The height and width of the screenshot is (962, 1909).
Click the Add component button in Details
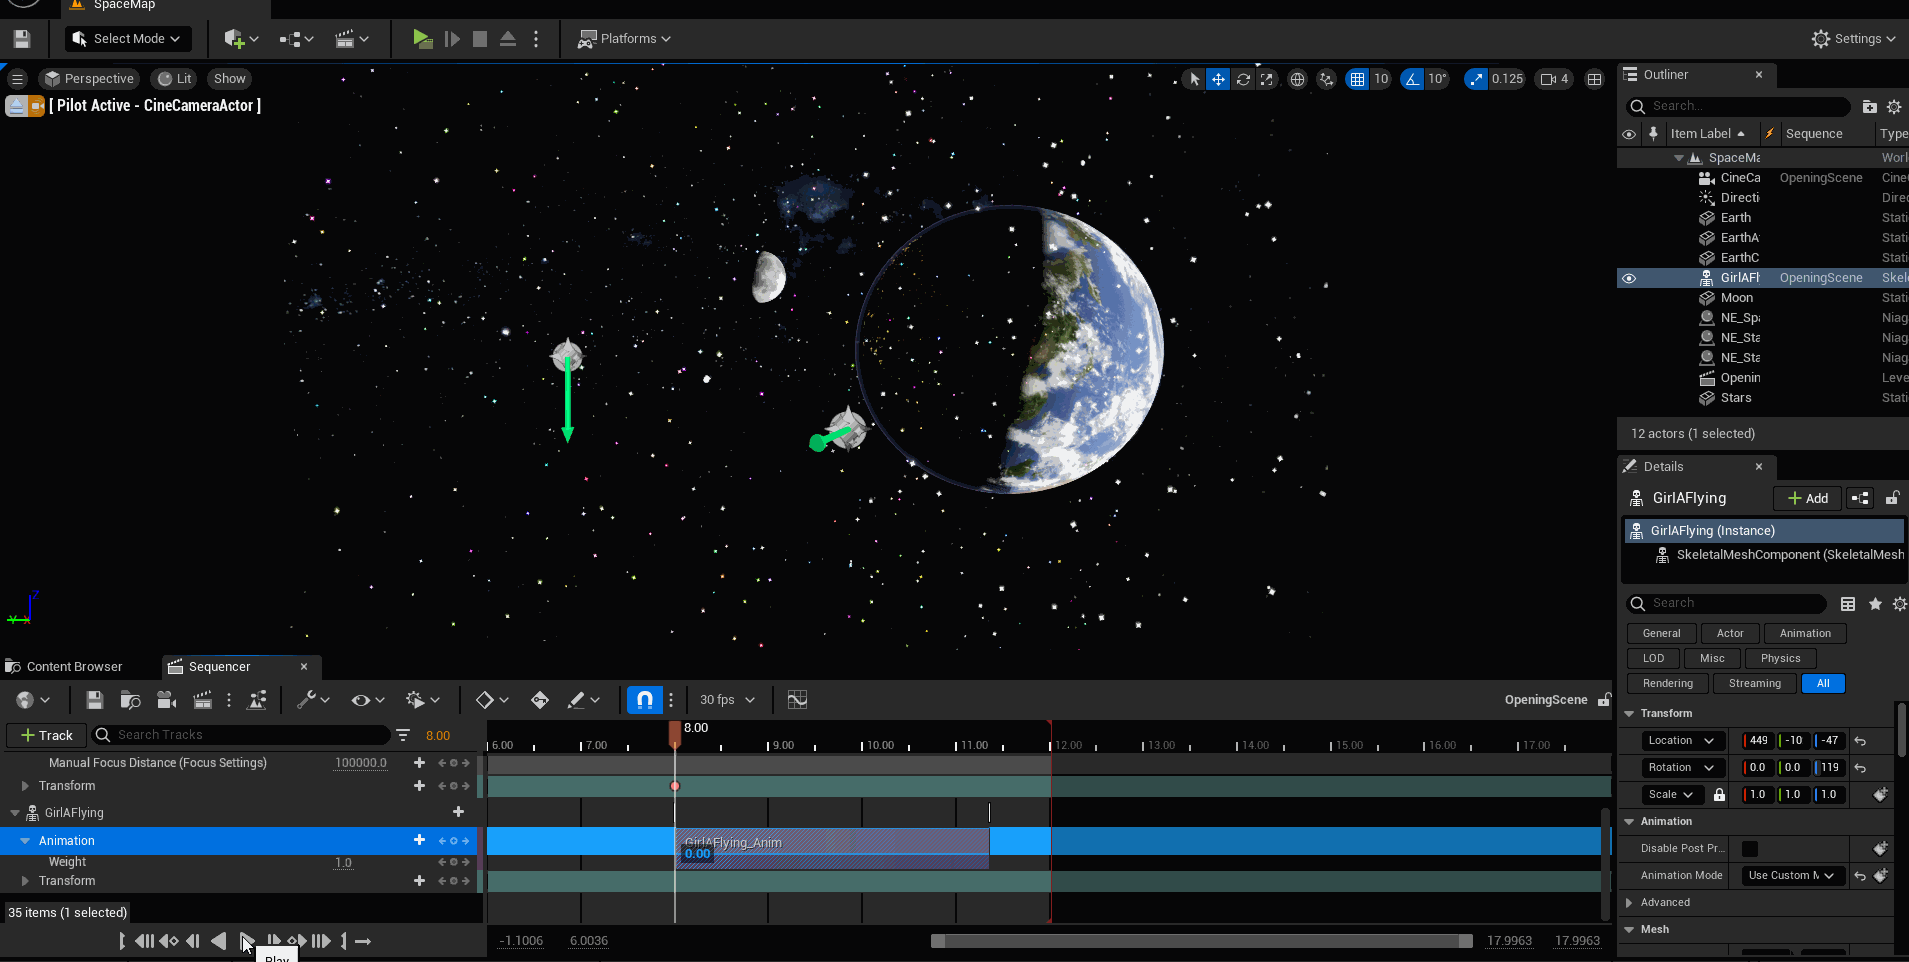coord(1807,498)
